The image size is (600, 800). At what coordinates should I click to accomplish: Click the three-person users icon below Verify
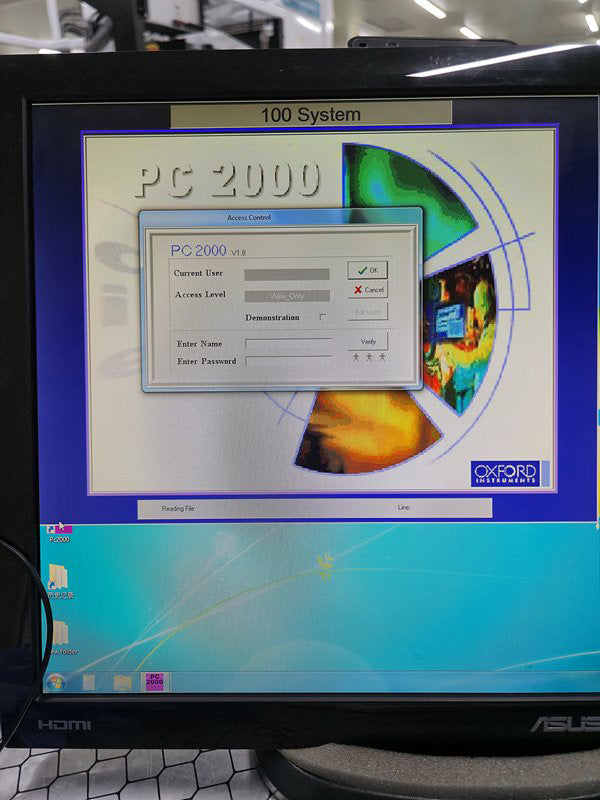[369, 357]
